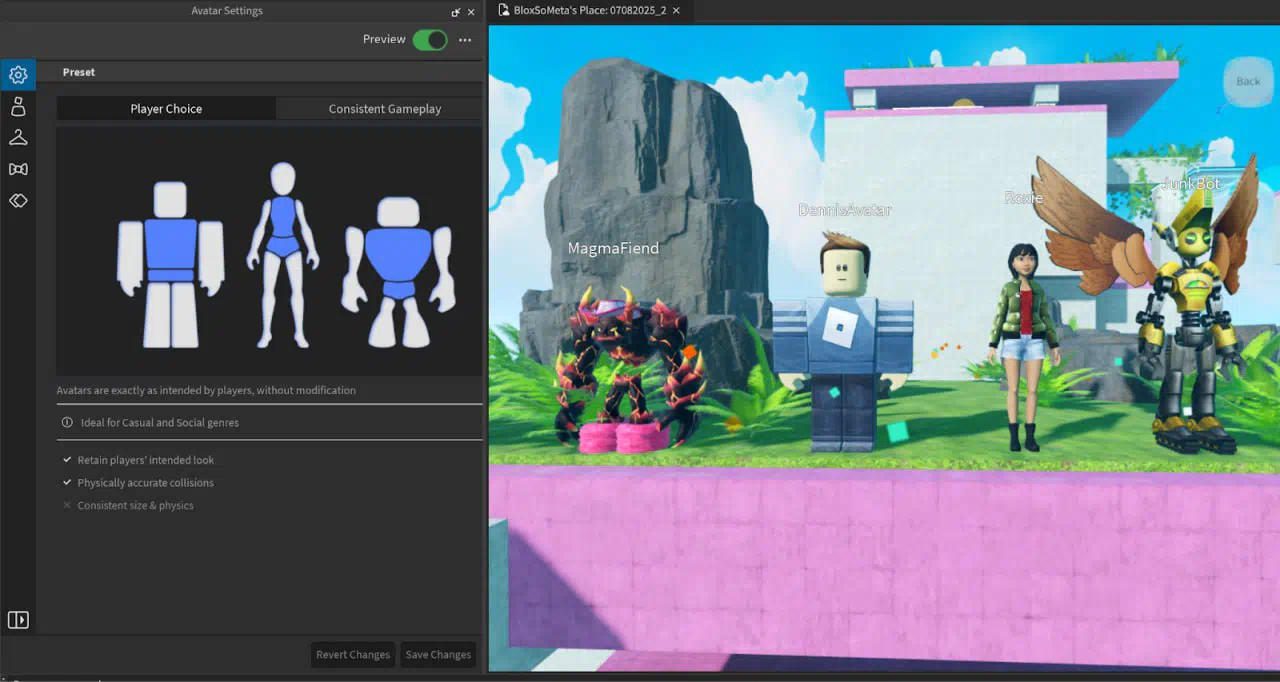Click the Revert Changes button

(x=353, y=655)
